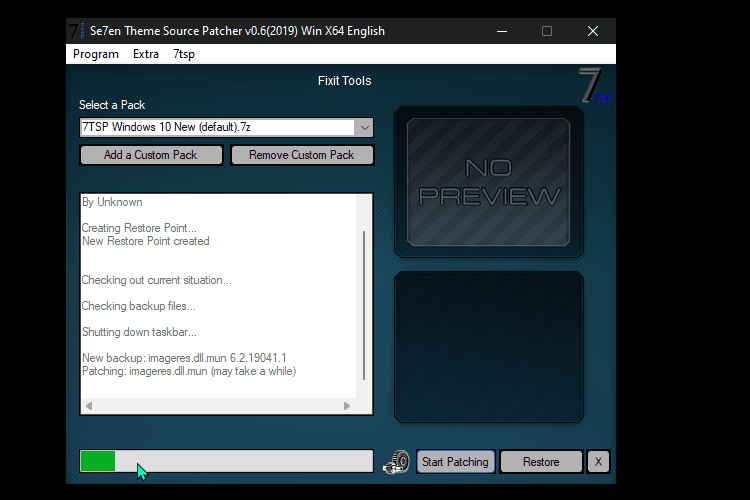Click the Fixit Tools heading link
This screenshot has width=750, height=500.
(344, 81)
